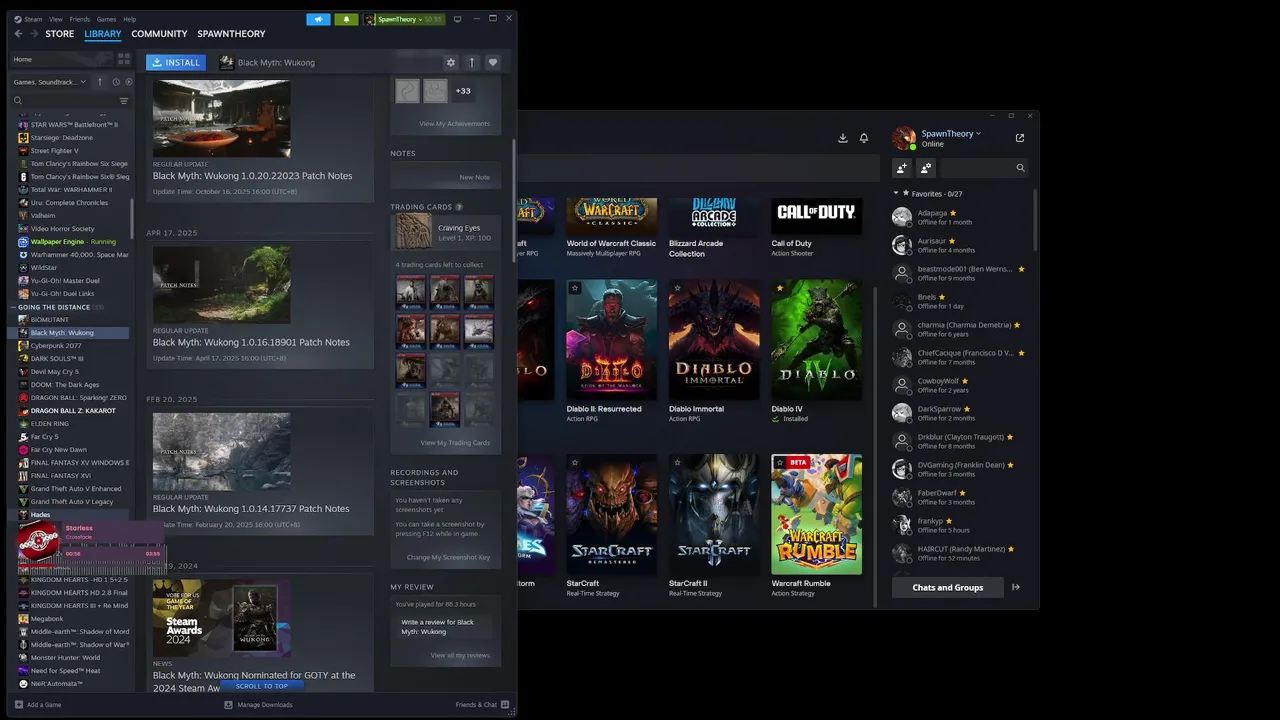Image resolution: width=1280 pixels, height=720 pixels.
Task: Click New Note in the Notes section
Action: point(474,177)
